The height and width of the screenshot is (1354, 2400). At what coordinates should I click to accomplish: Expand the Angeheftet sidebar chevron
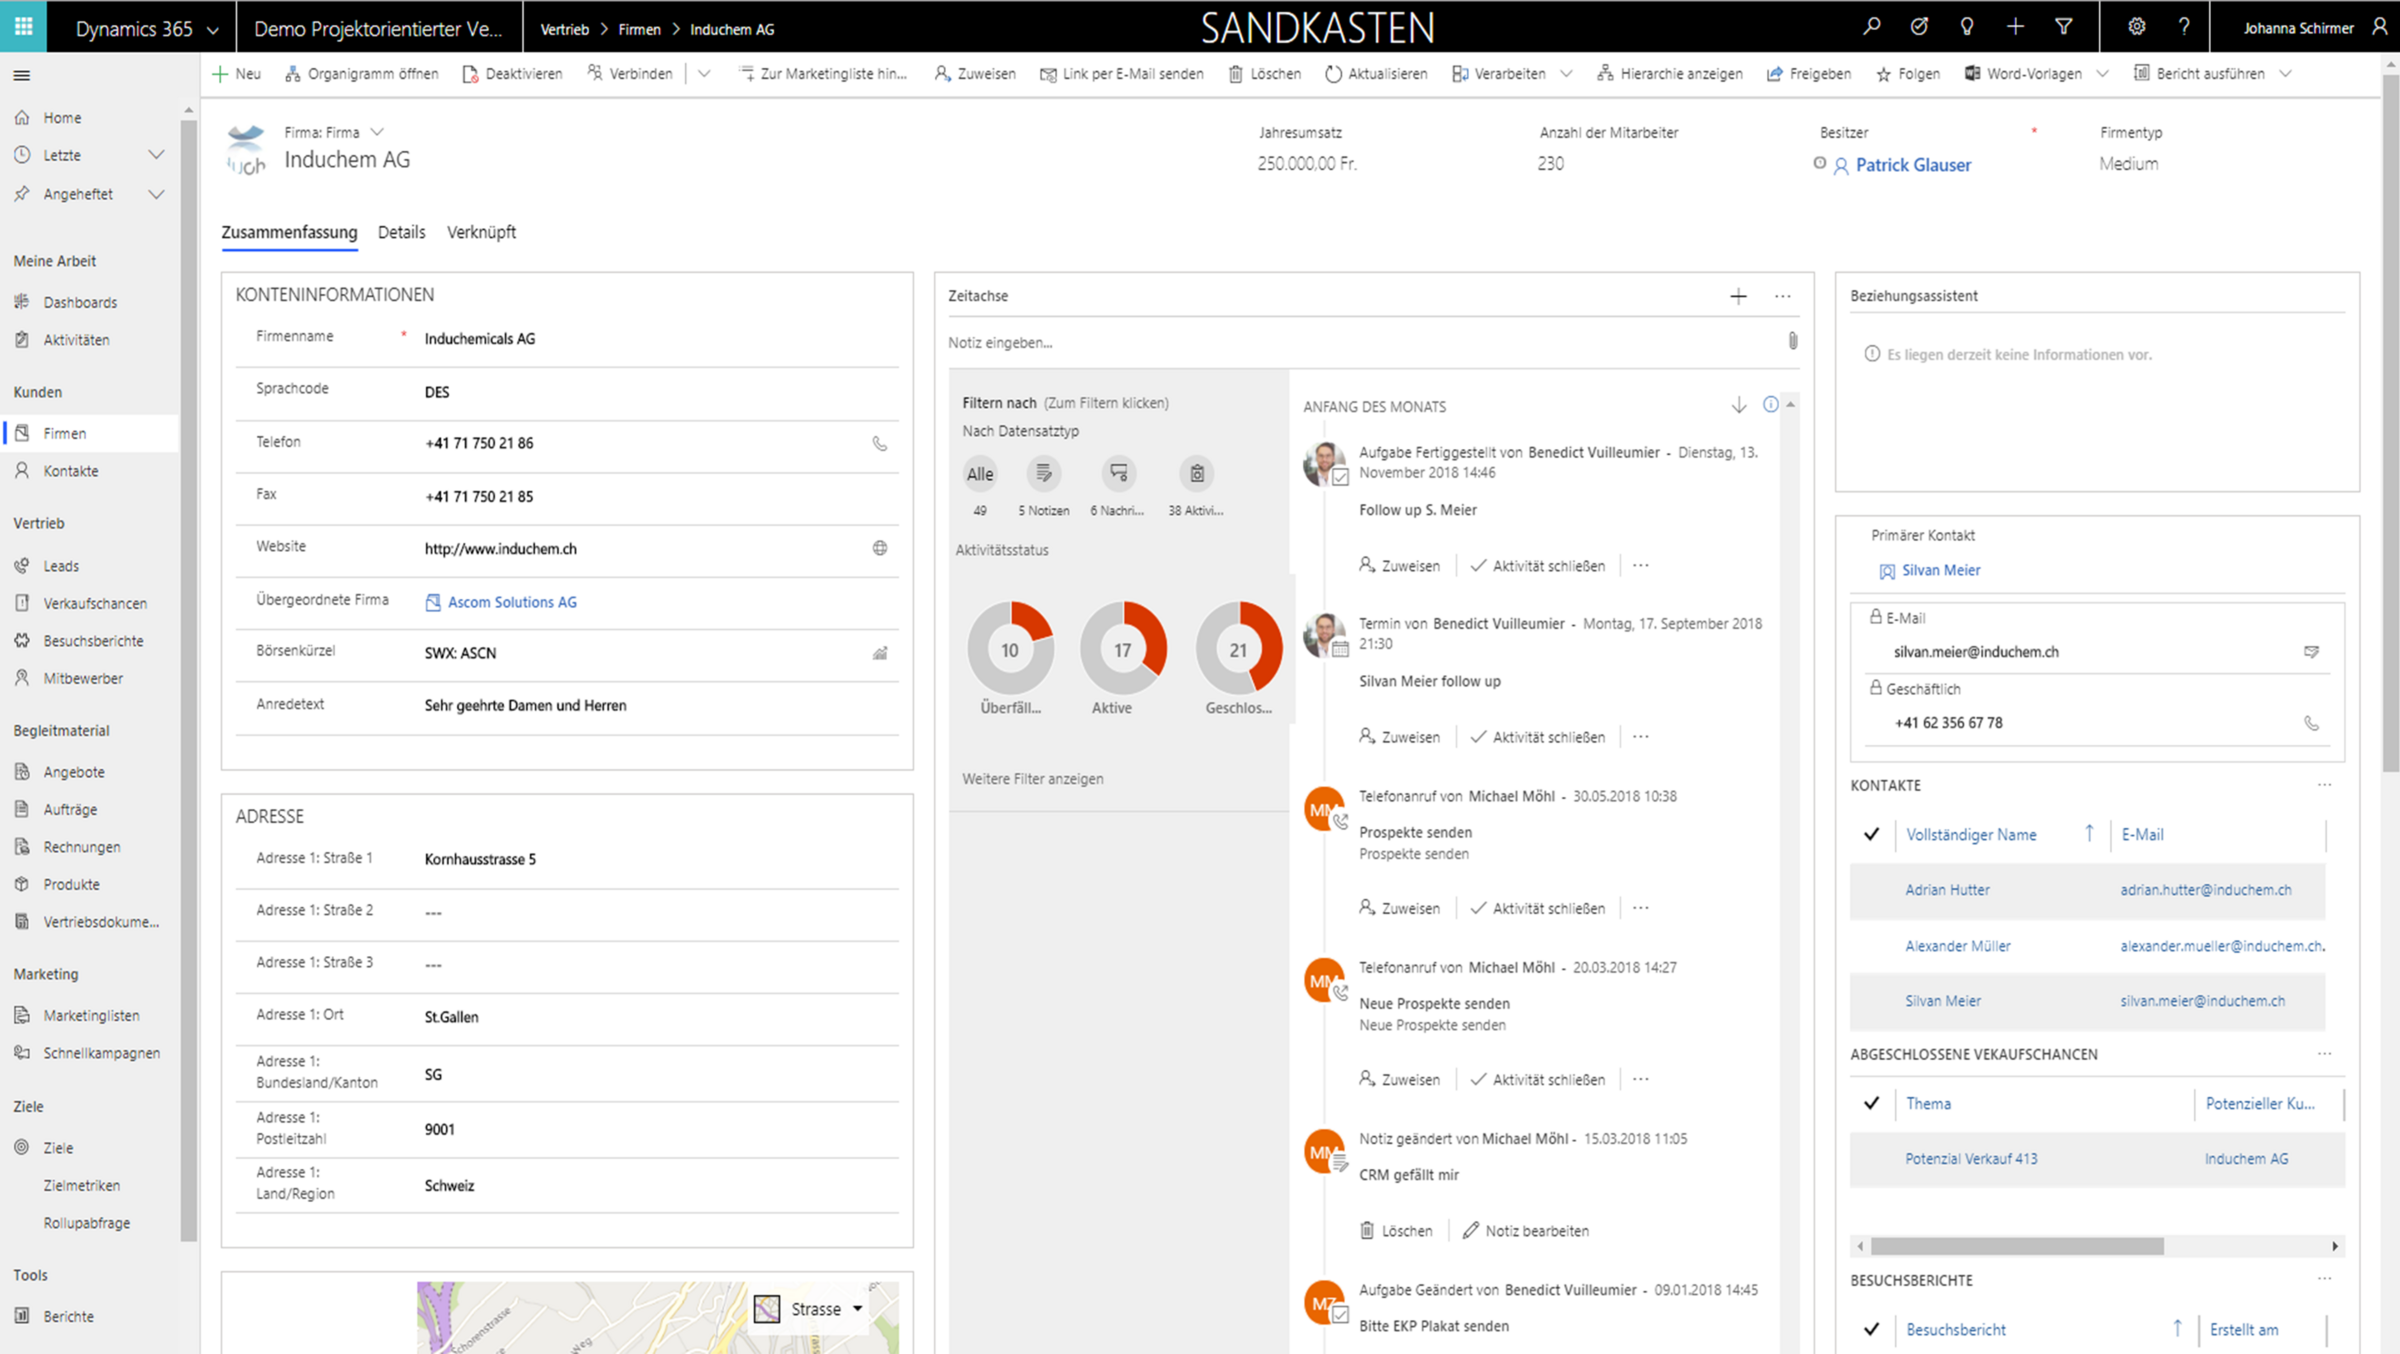coord(156,194)
